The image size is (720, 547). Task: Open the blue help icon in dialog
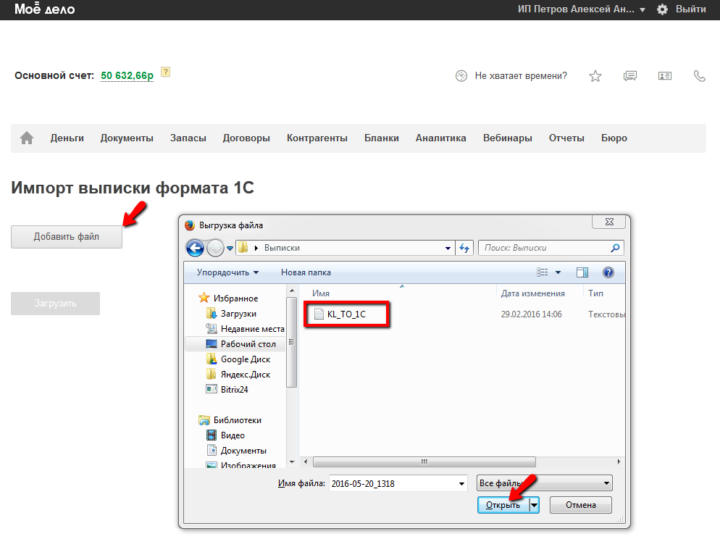(608, 272)
